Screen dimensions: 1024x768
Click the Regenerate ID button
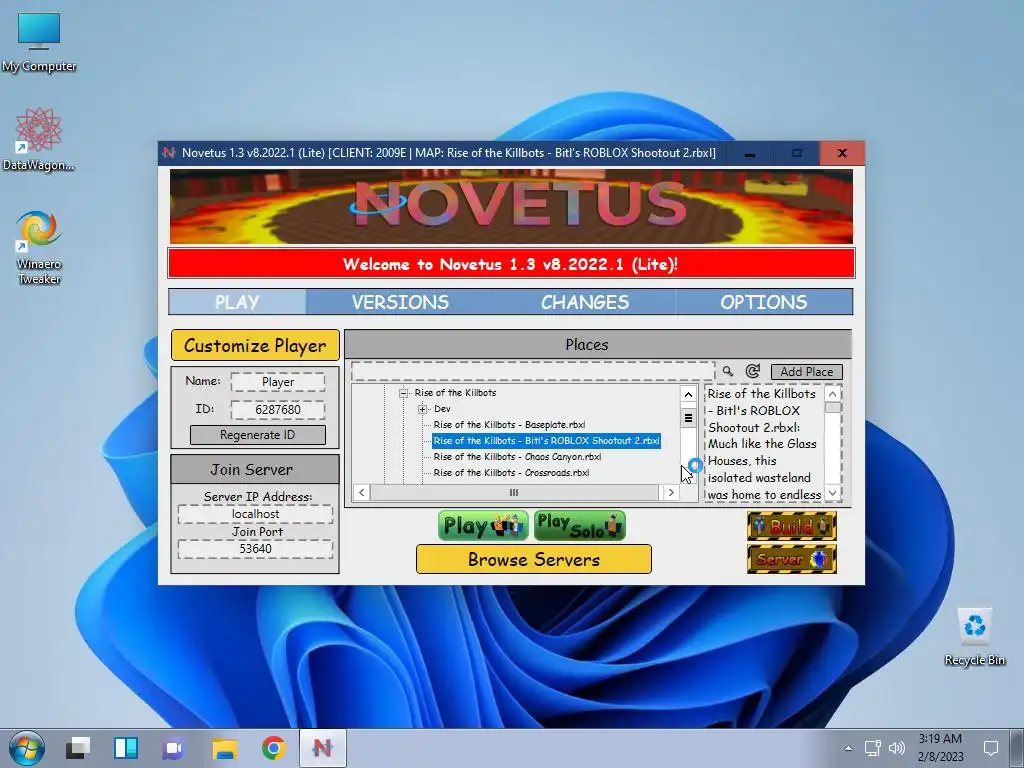point(257,435)
